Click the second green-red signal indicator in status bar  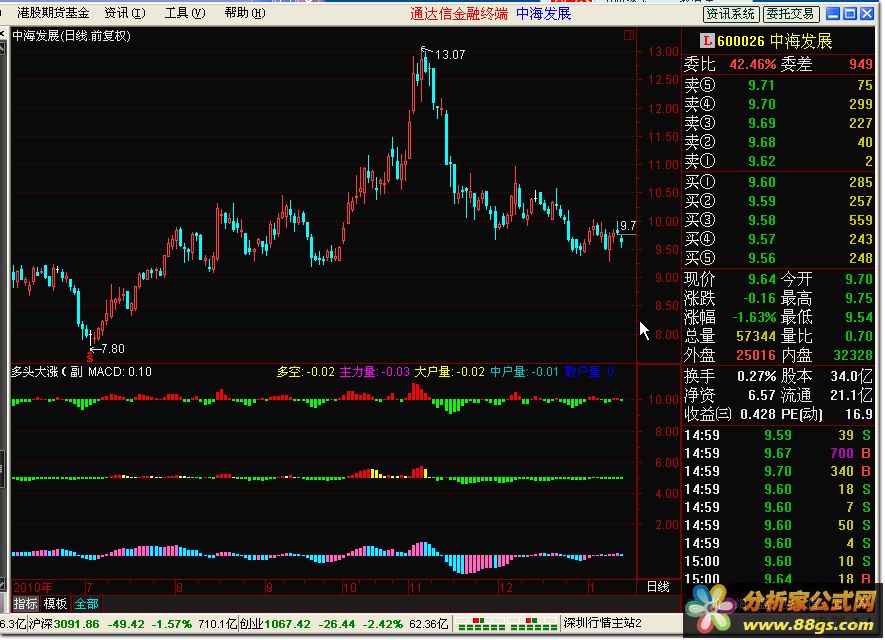[x=533, y=624]
